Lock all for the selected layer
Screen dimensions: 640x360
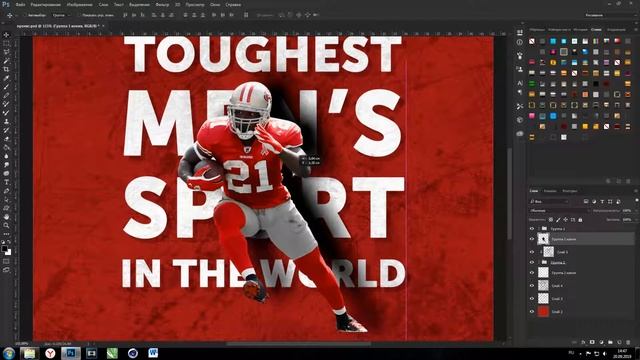[x=580, y=220]
